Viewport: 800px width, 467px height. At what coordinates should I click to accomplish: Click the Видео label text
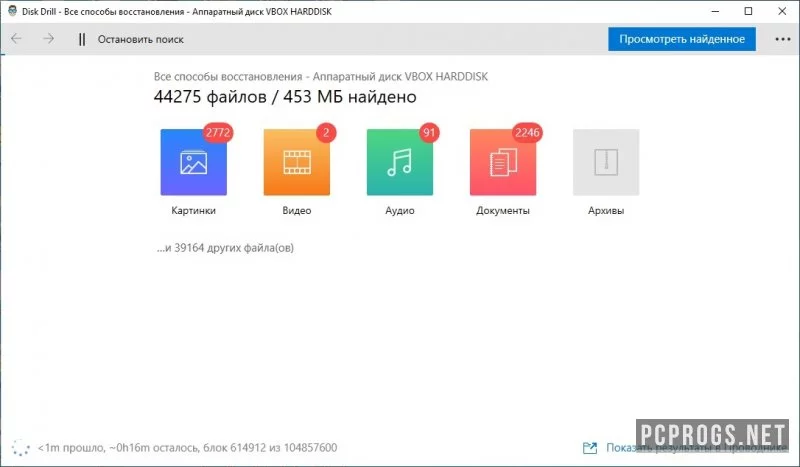click(x=296, y=210)
